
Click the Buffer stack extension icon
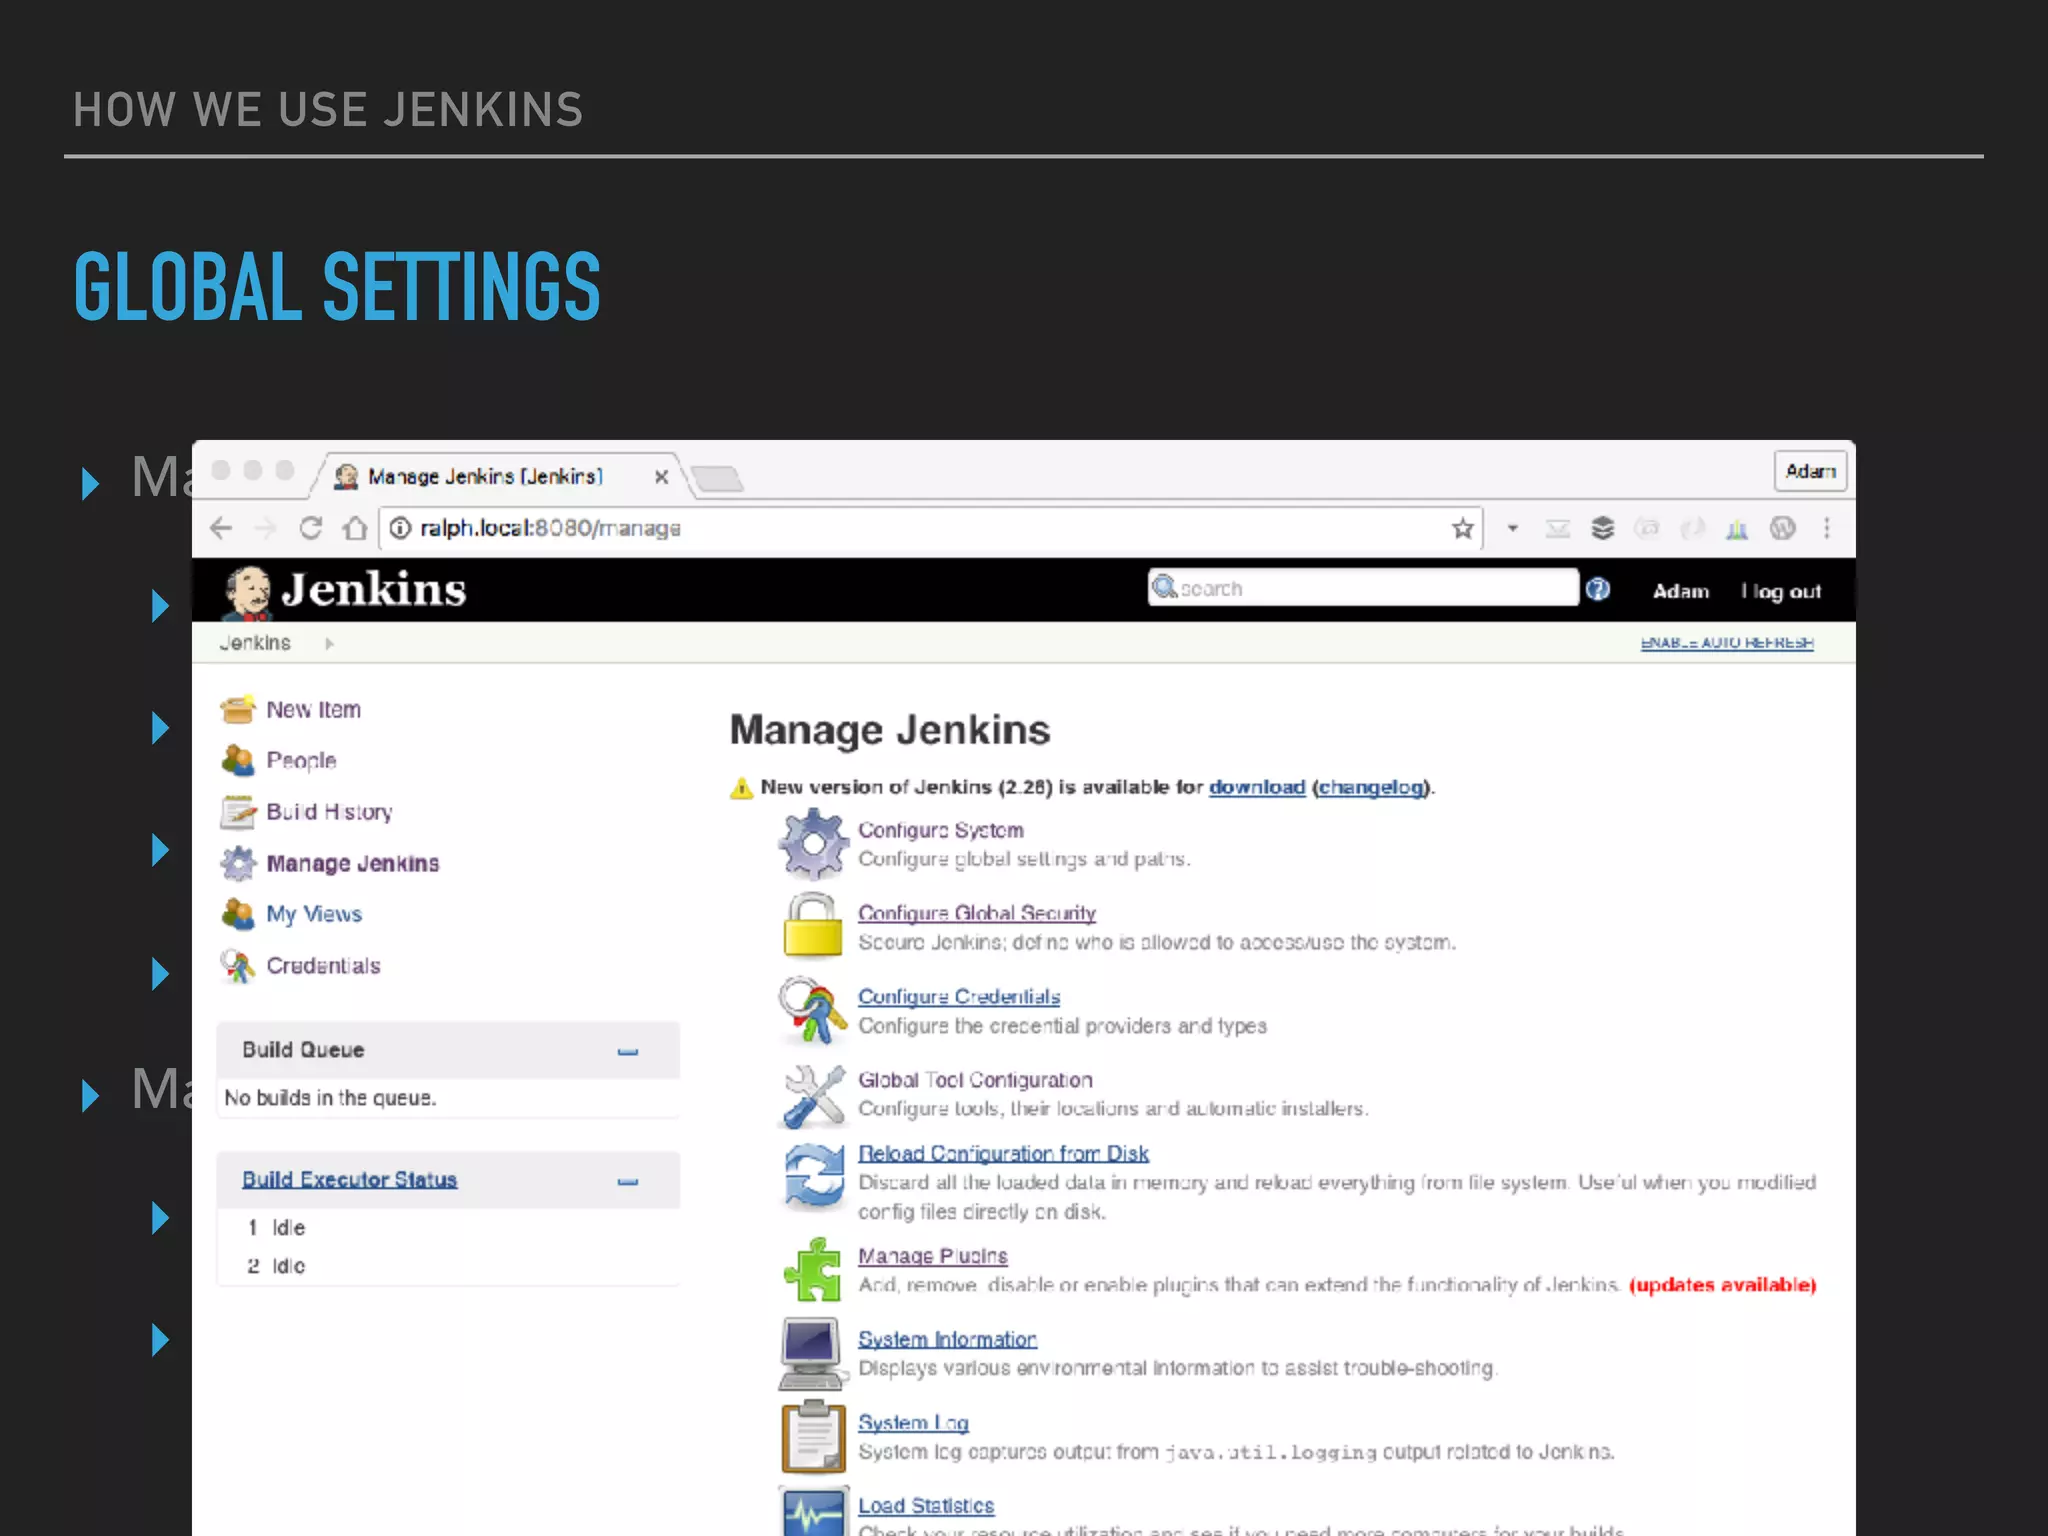(1603, 528)
